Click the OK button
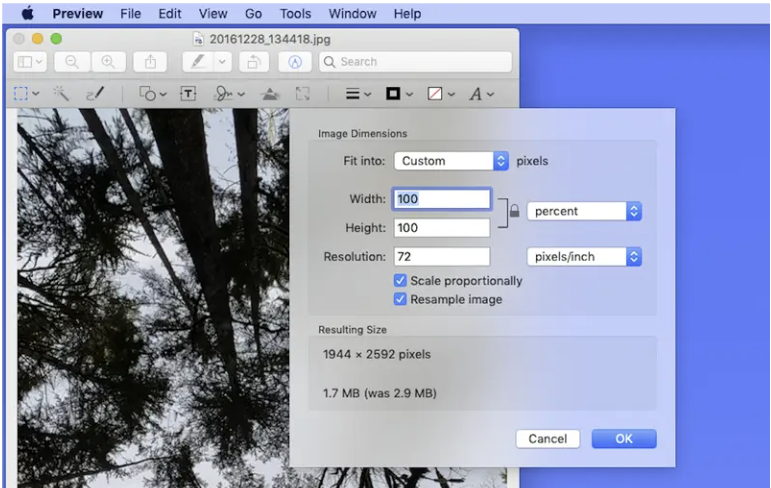771x488 pixels. (x=624, y=439)
